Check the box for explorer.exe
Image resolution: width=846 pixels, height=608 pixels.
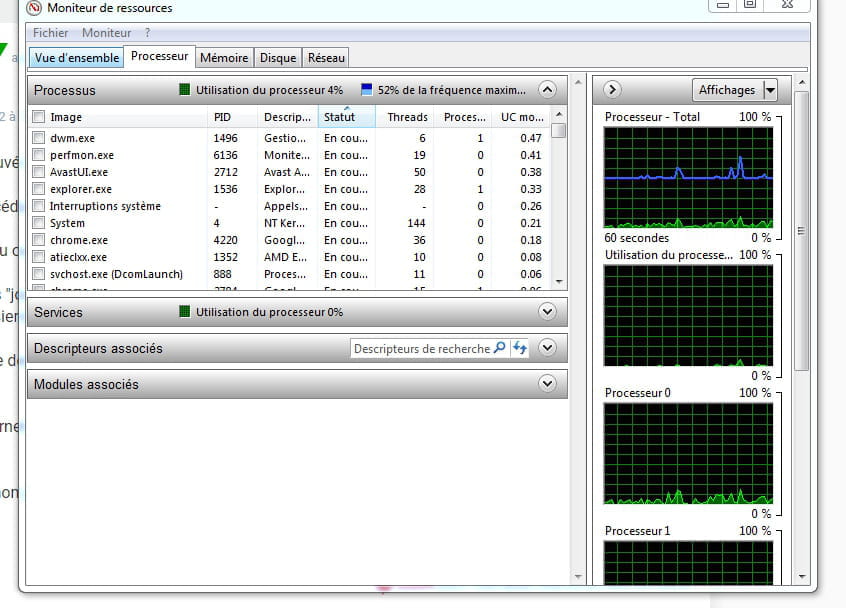[x=38, y=189]
